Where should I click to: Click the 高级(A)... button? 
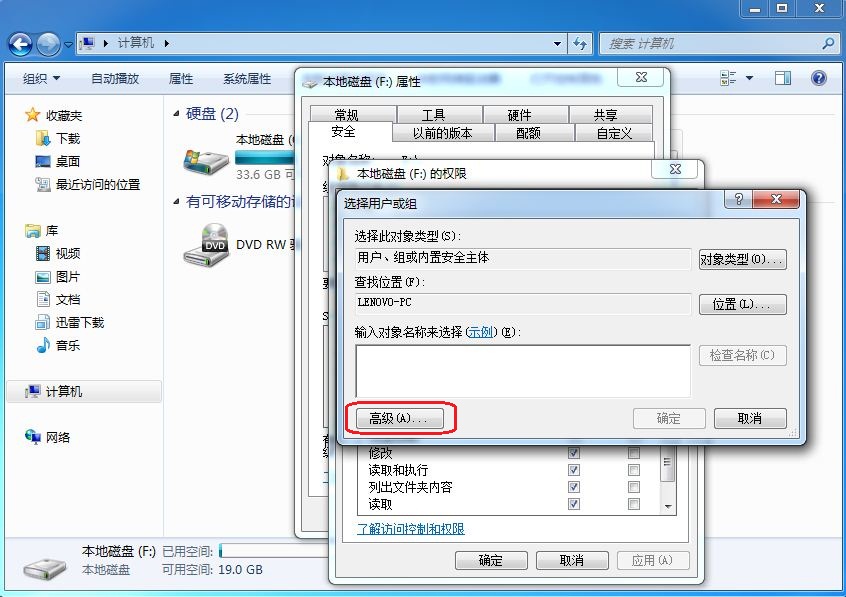pyautogui.click(x=398, y=419)
